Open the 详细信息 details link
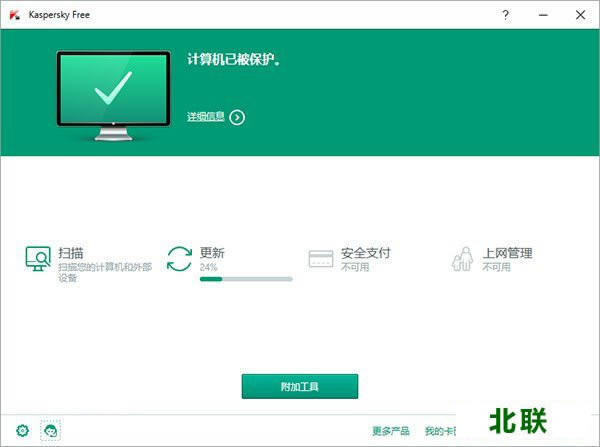Image resolution: width=600 pixels, height=447 pixels. tap(206, 117)
